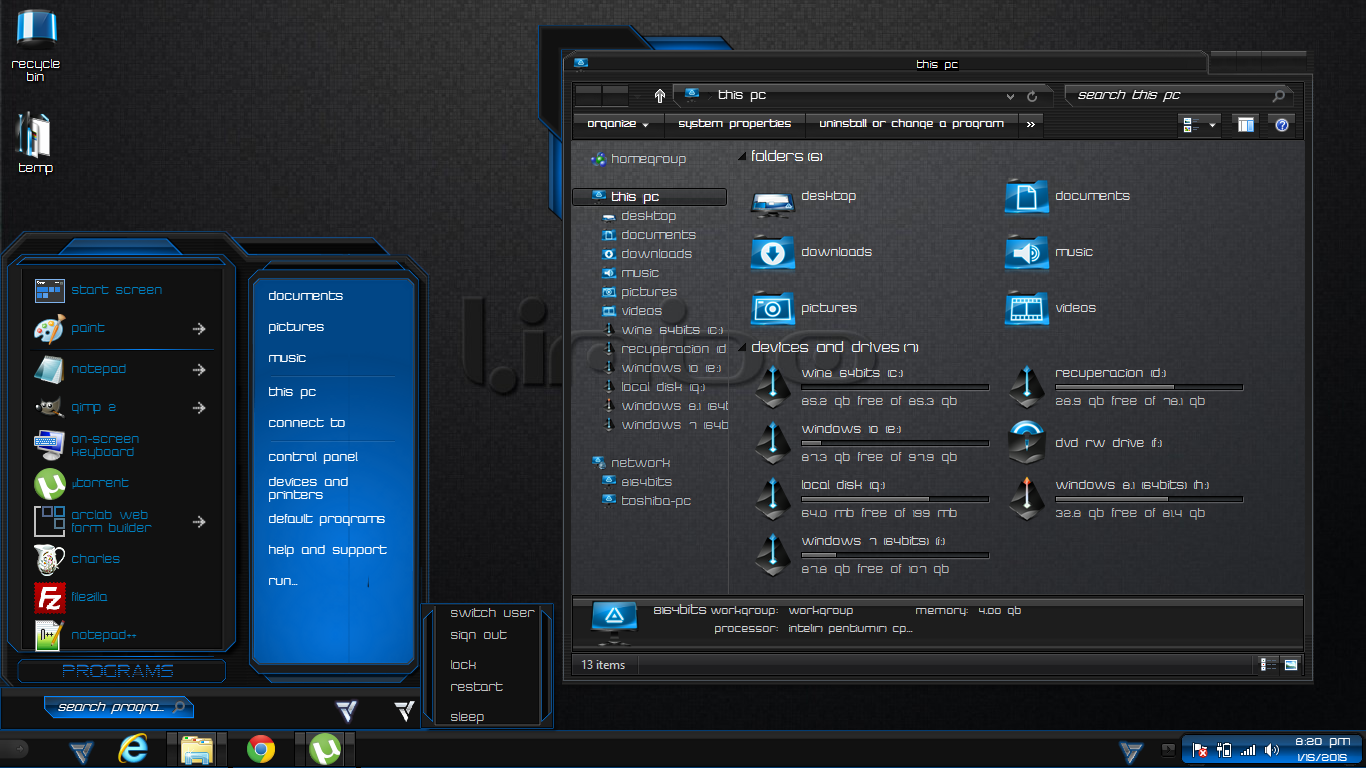This screenshot has height=768, width=1366.
Task: Open uTorrent on the taskbar
Action: (x=324, y=749)
